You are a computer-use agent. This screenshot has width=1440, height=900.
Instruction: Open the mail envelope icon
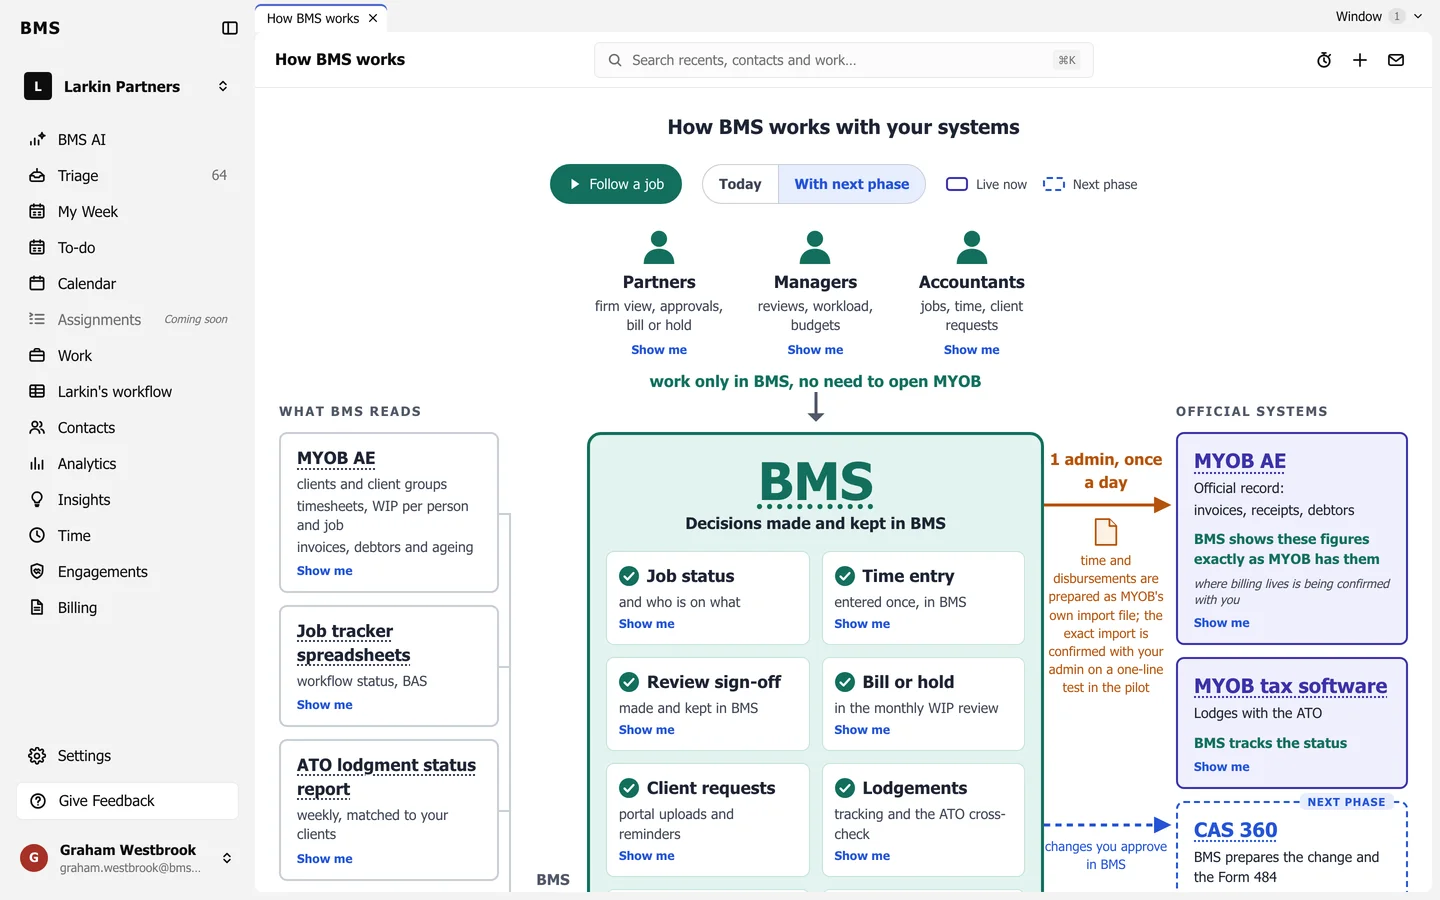click(1396, 60)
